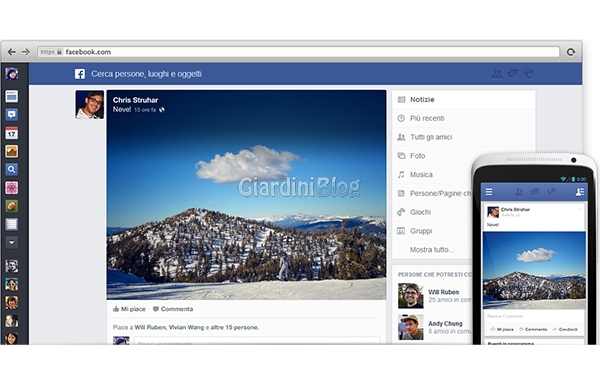Open Will Ruben suggested friend name

pos(443,292)
